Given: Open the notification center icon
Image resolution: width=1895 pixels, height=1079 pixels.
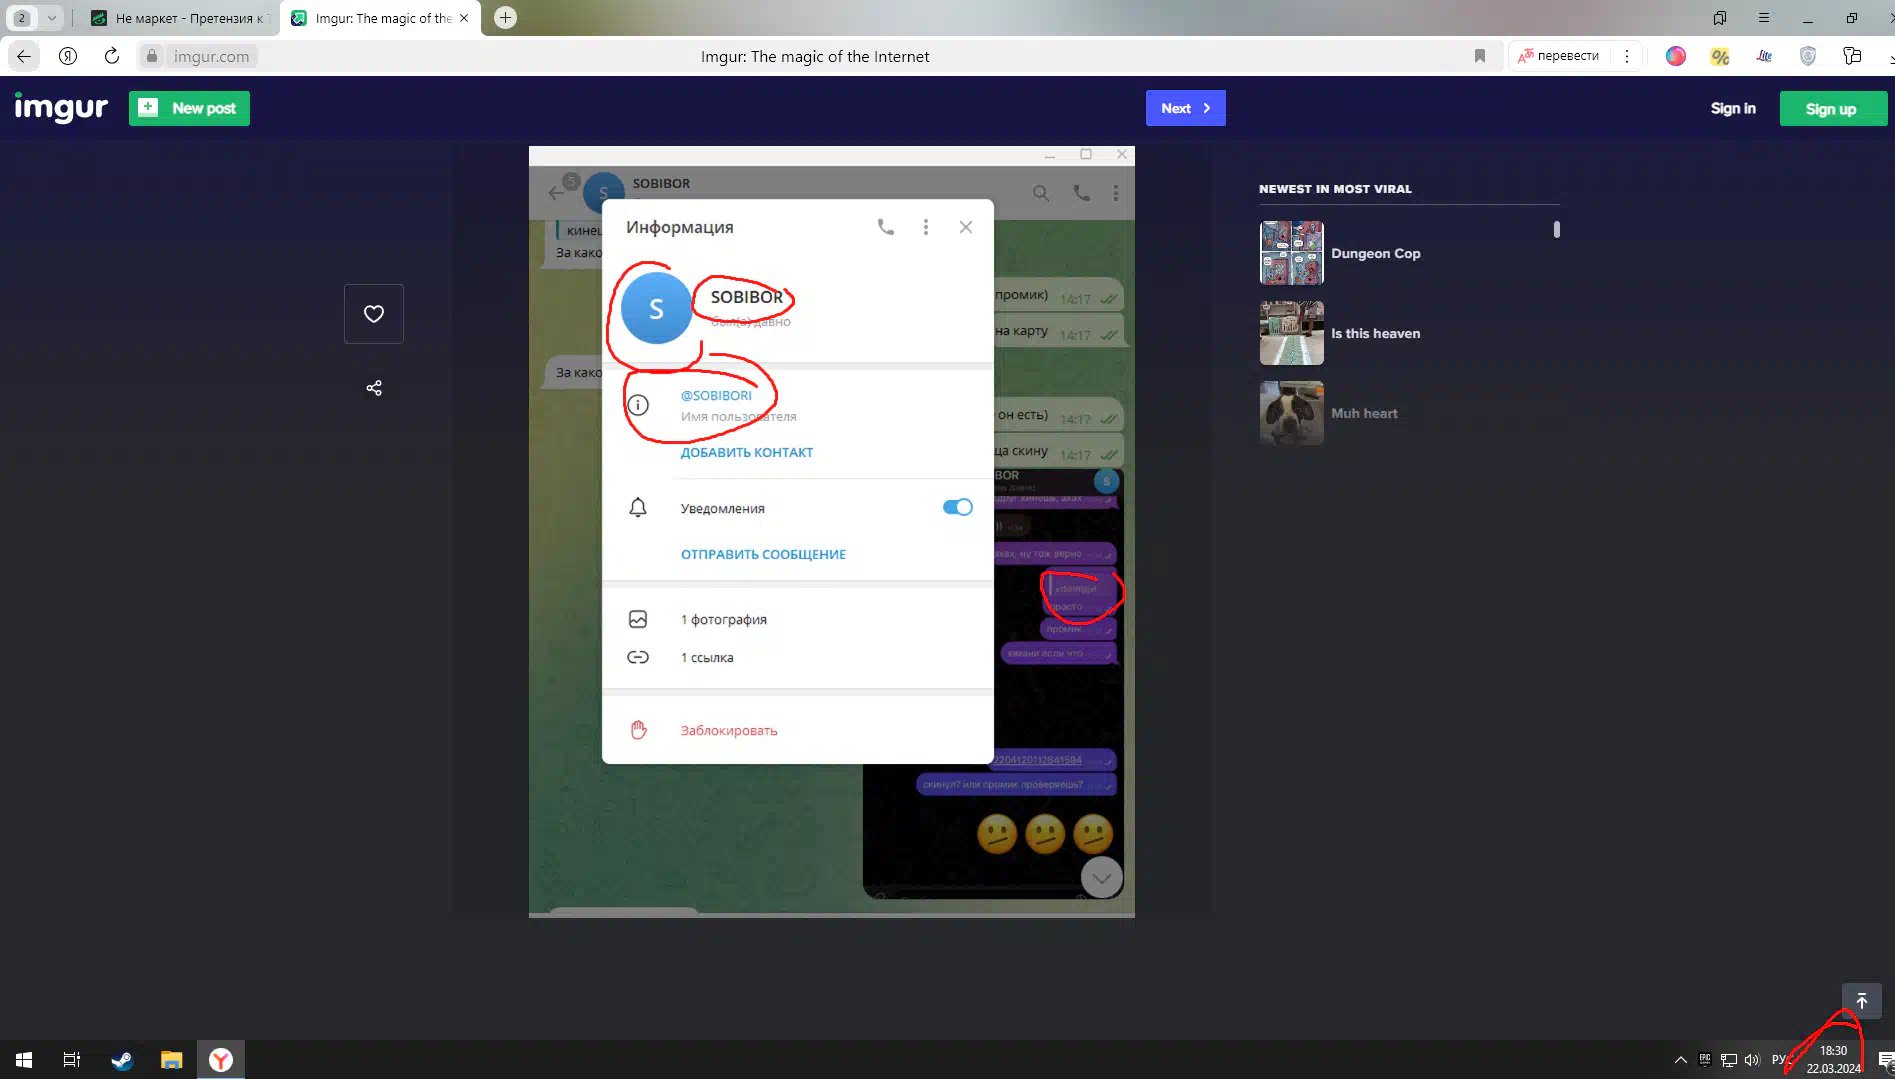Looking at the screenshot, I should tap(1885, 1060).
